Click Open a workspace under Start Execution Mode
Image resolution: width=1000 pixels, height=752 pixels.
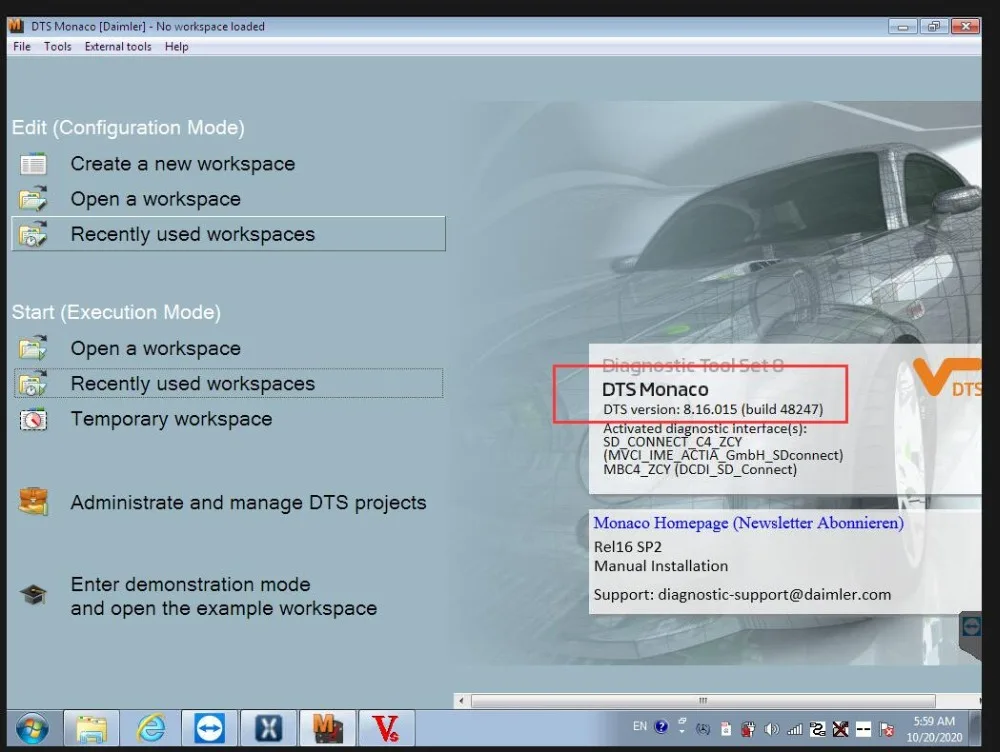(x=156, y=348)
